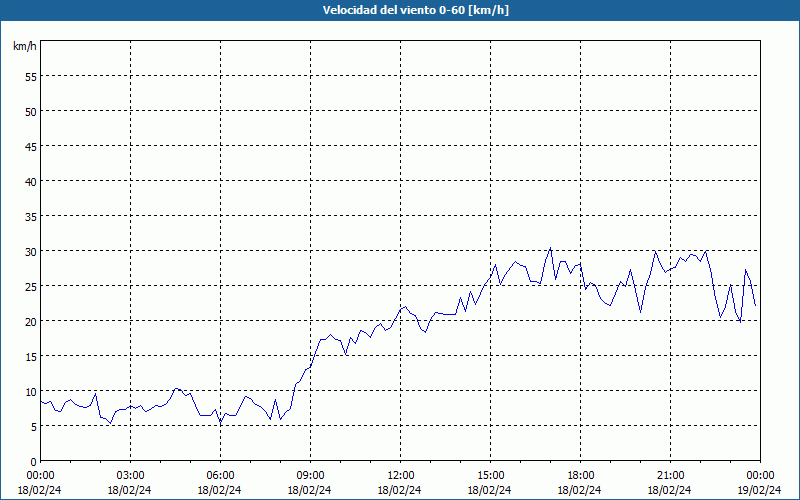
Task: Click the 21:00 time label
Action: 670,476
